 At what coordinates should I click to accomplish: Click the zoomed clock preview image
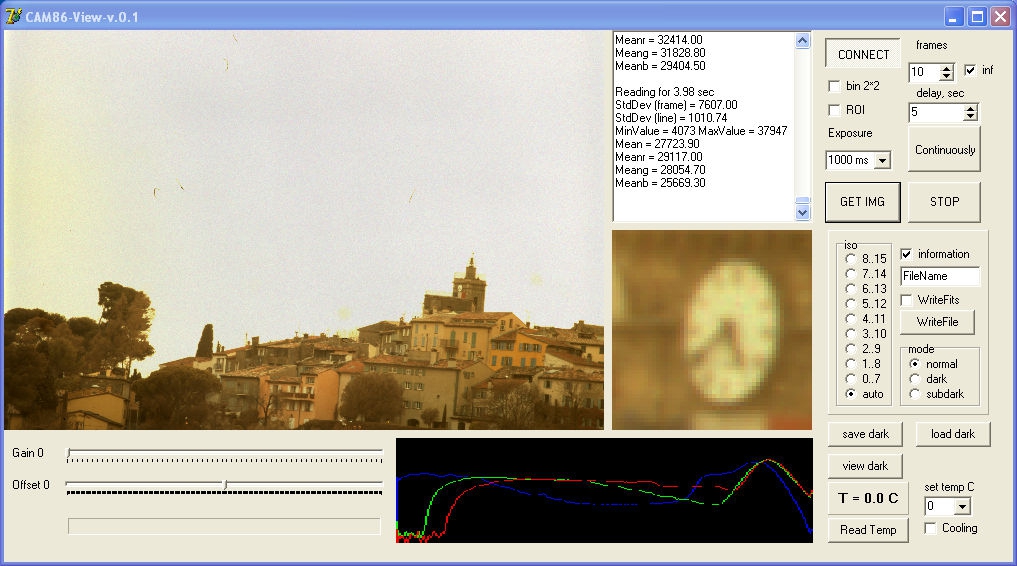712,330
